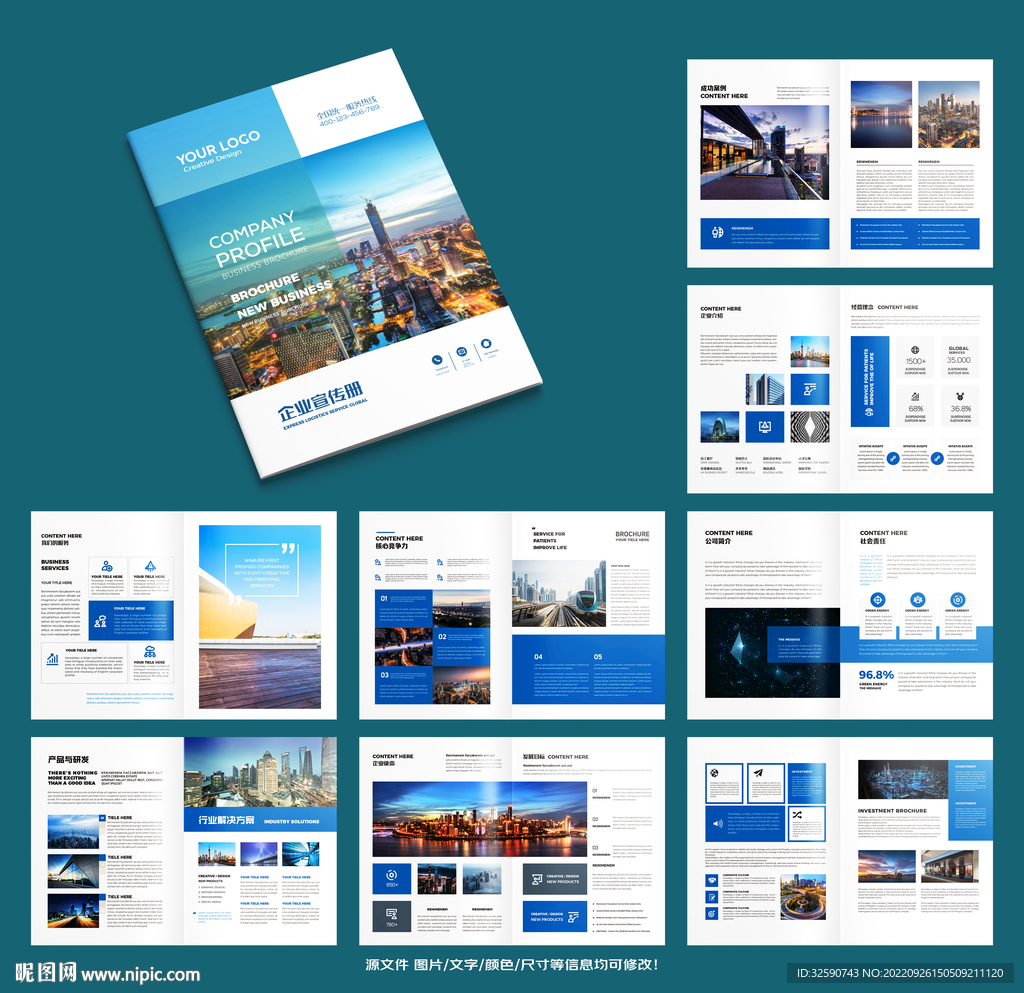Viewport: 1024px width, 993px height.
Task: Click the YOUR LOGO text on the cover
Action: click(x=217, y=147)
